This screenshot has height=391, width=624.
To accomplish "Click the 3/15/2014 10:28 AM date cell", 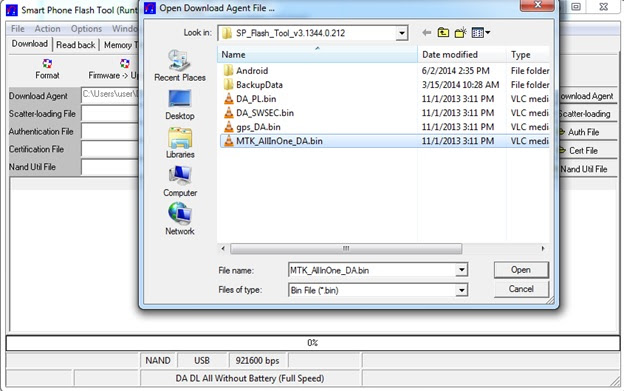I will click(x=460, y=85).
